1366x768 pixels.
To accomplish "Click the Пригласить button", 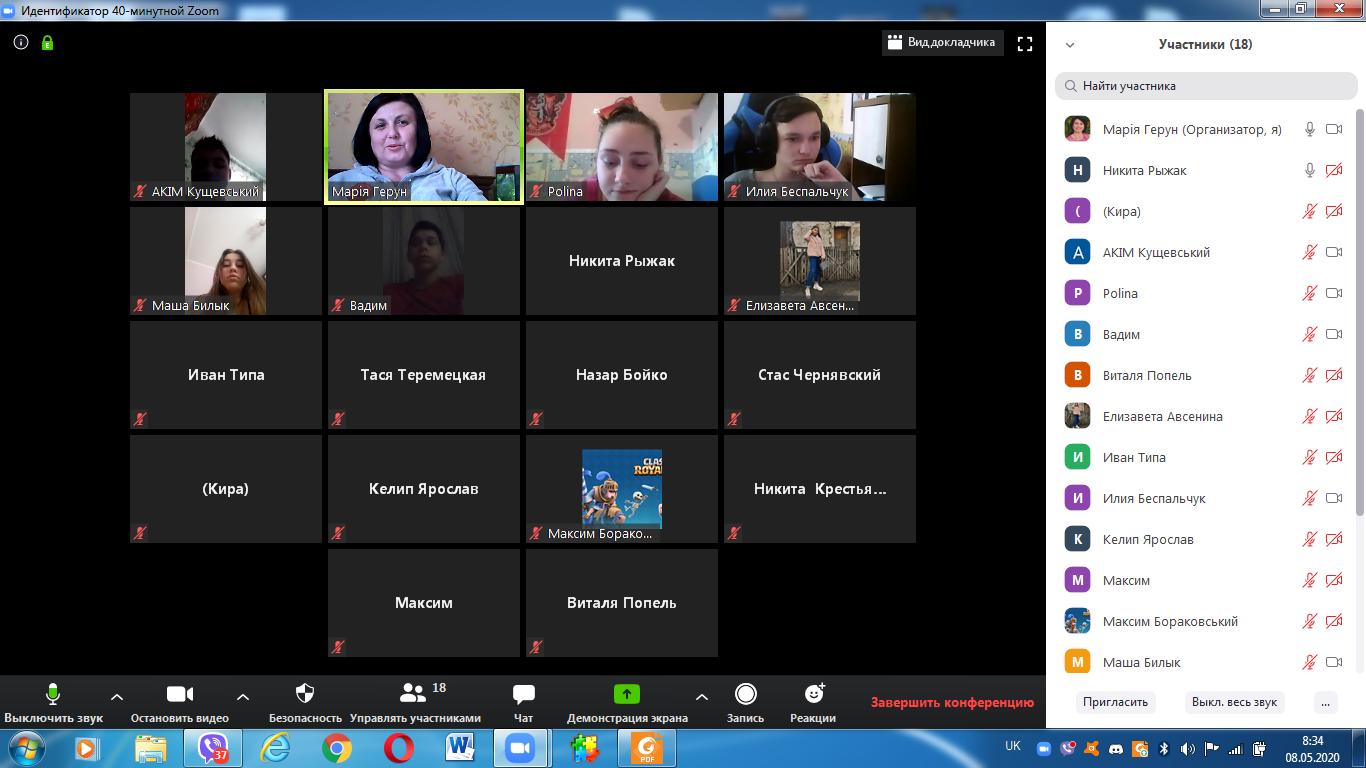I will point(1115,702).
